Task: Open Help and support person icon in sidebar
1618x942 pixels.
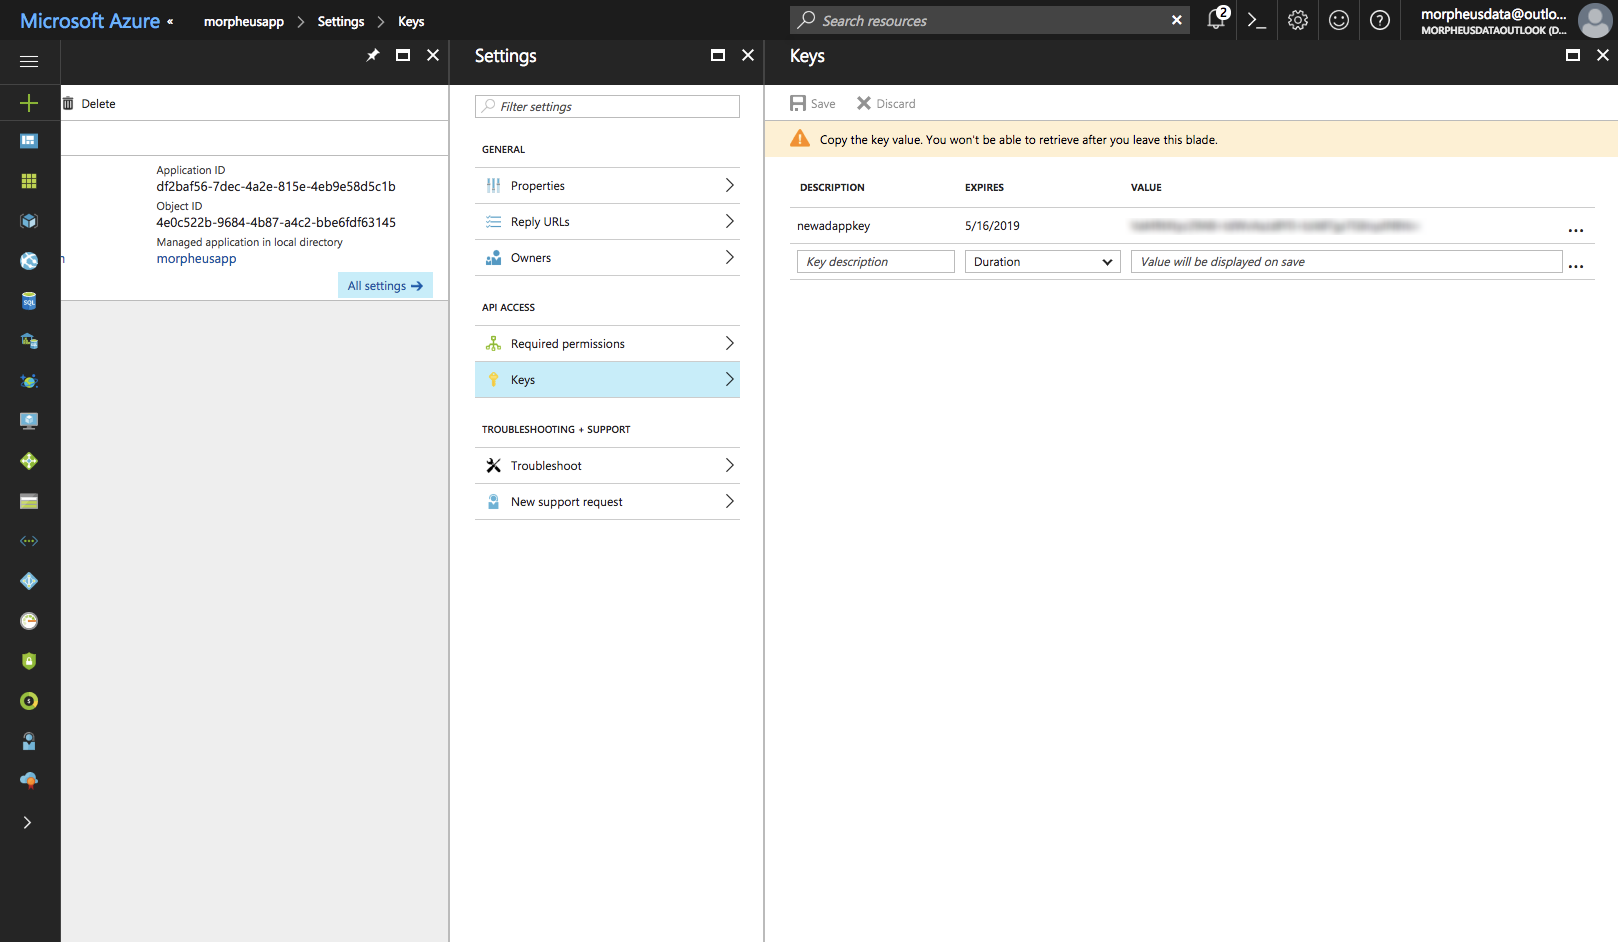Action: (x=29, y=741)
